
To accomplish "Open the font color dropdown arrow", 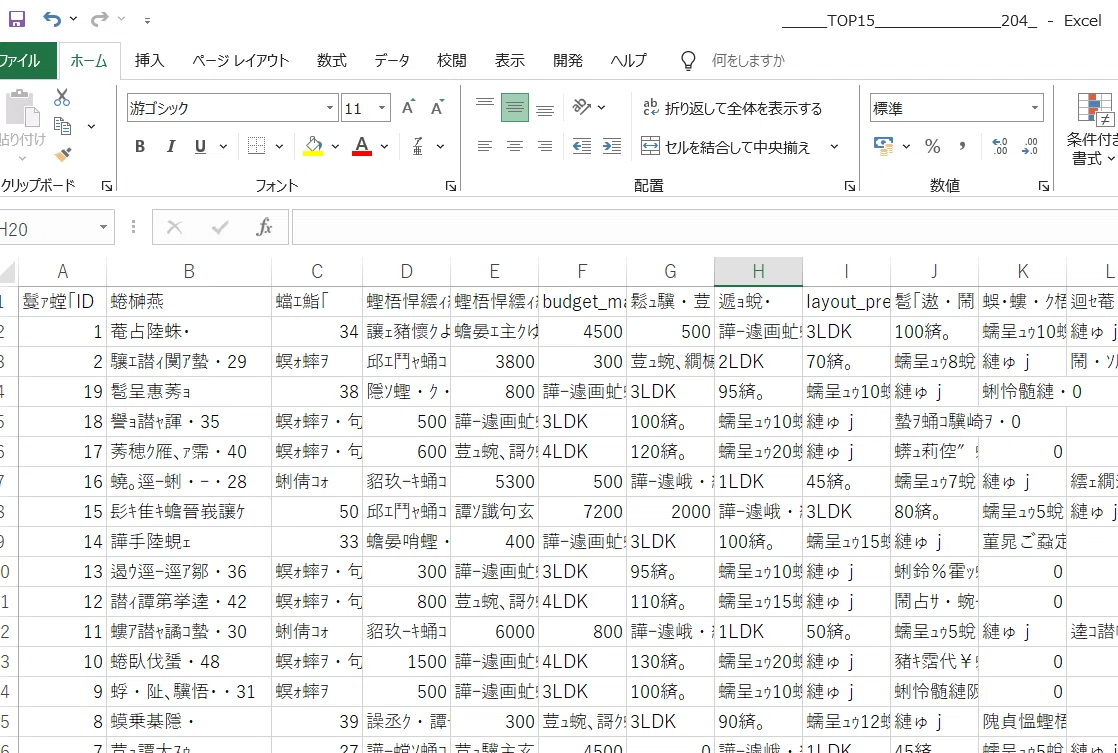I will click(x=384, y=146).
